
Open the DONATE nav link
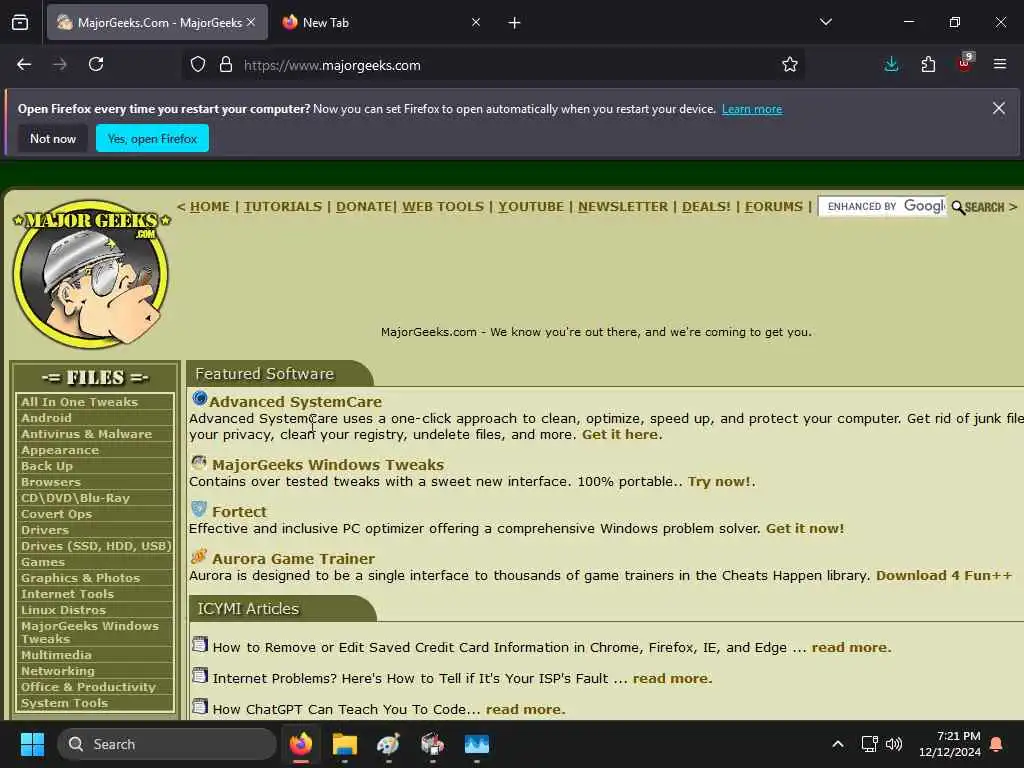[x=364, y=206]
